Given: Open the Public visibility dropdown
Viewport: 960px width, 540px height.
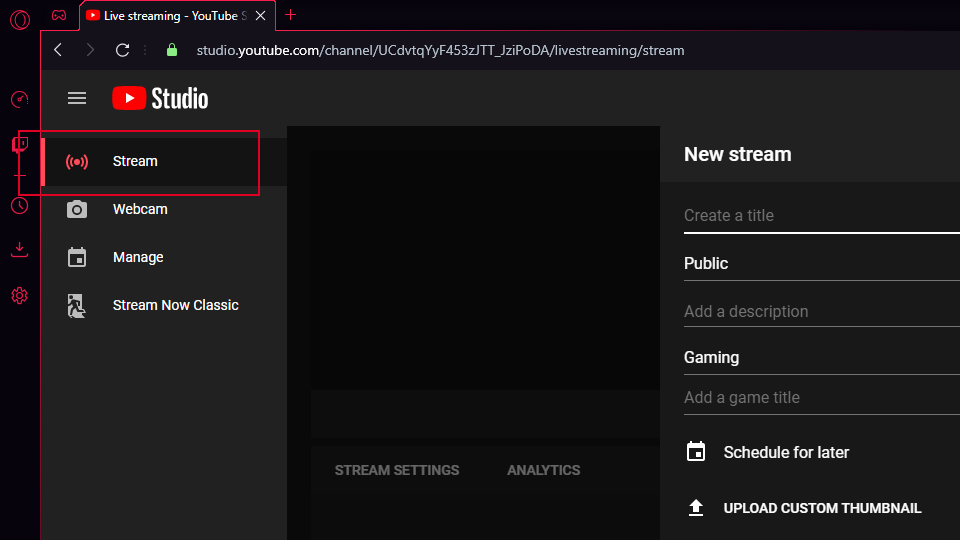Looking at the screenshot, I should coord(822,264).
